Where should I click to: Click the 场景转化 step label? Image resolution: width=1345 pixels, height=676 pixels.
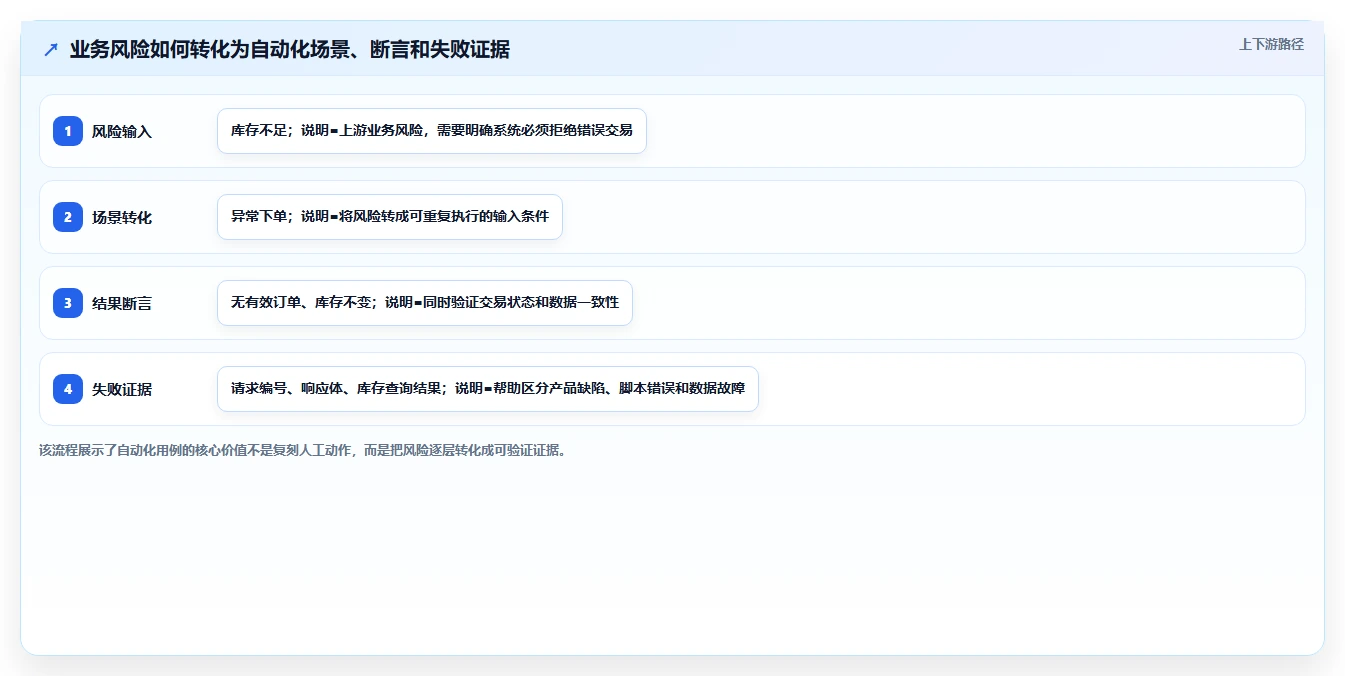click(122, 217)
